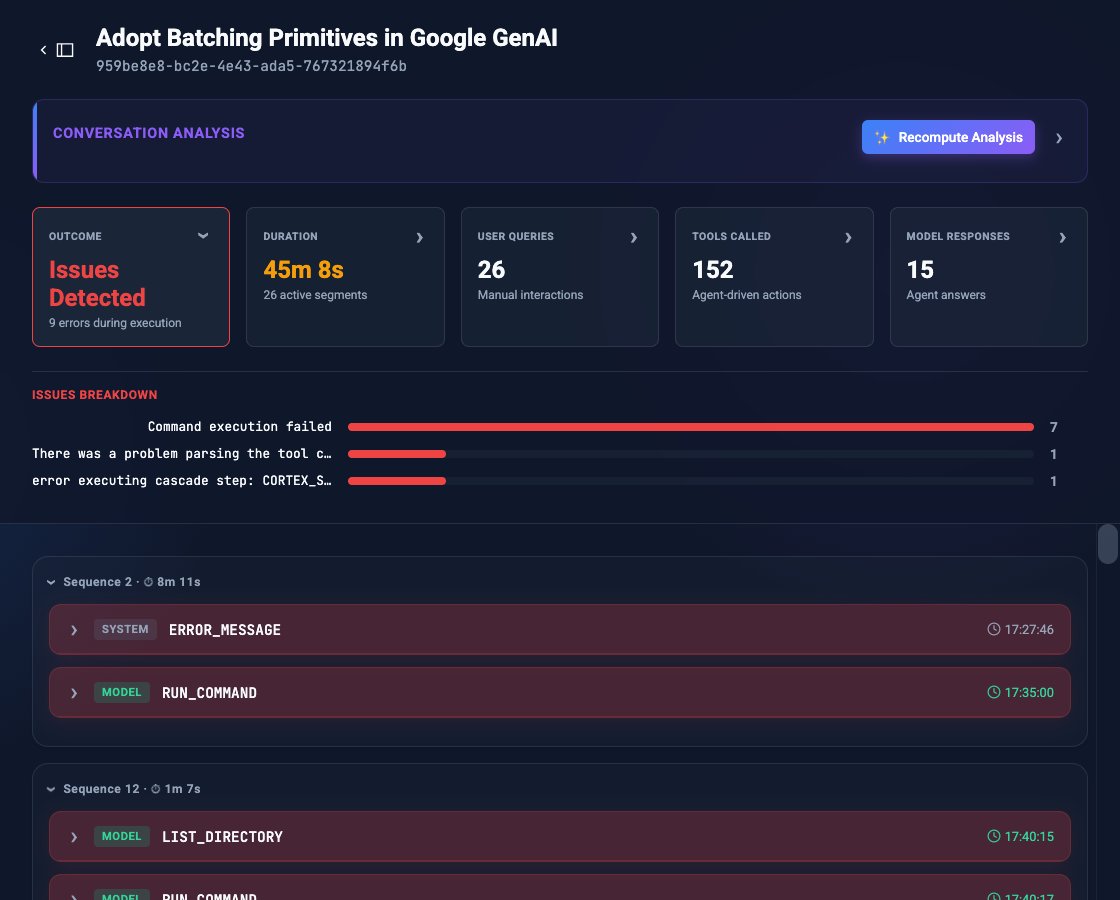This screenshot has height=900, width=1120.
Task: Click the clock icon beside 17:35:00
Action: coord(994,692)
